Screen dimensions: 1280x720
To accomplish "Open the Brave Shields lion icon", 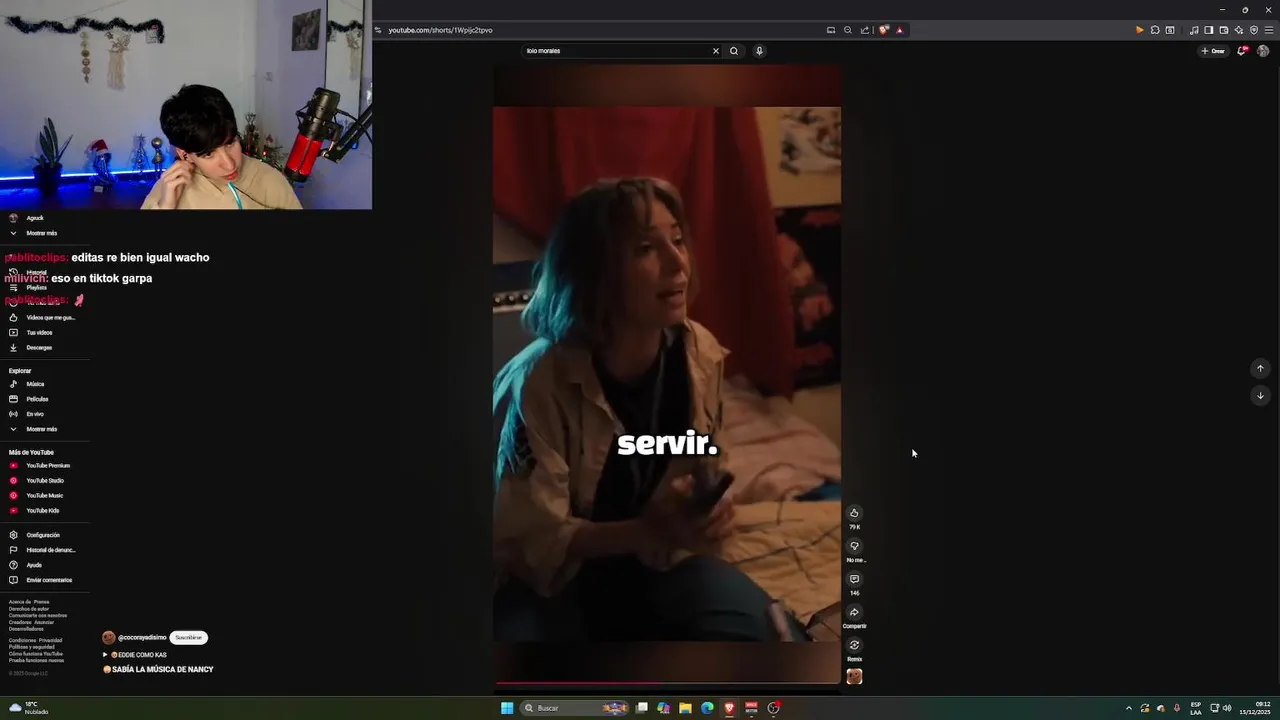I will (883, 30).
